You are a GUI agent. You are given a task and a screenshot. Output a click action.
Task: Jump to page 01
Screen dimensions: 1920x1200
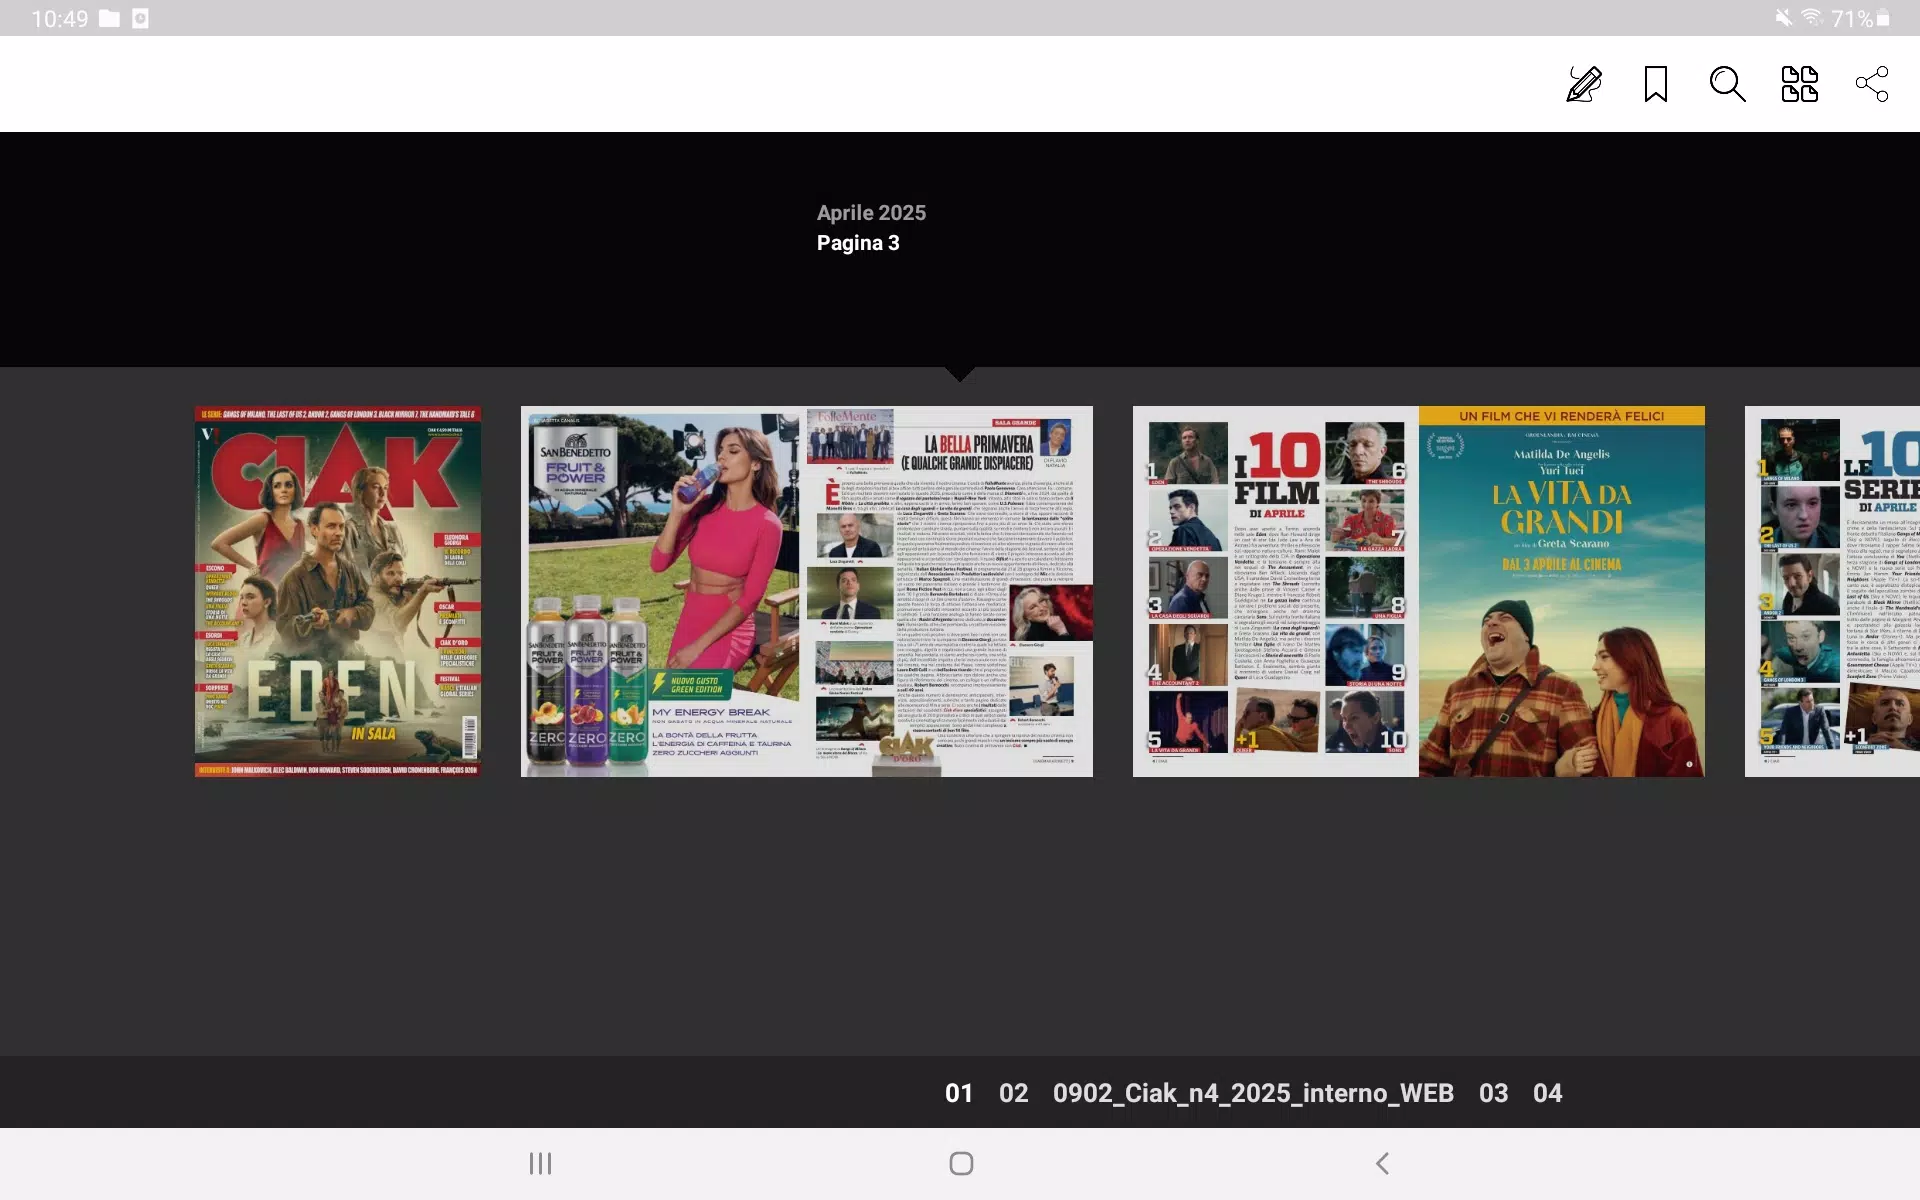[x=959, y=1093]
